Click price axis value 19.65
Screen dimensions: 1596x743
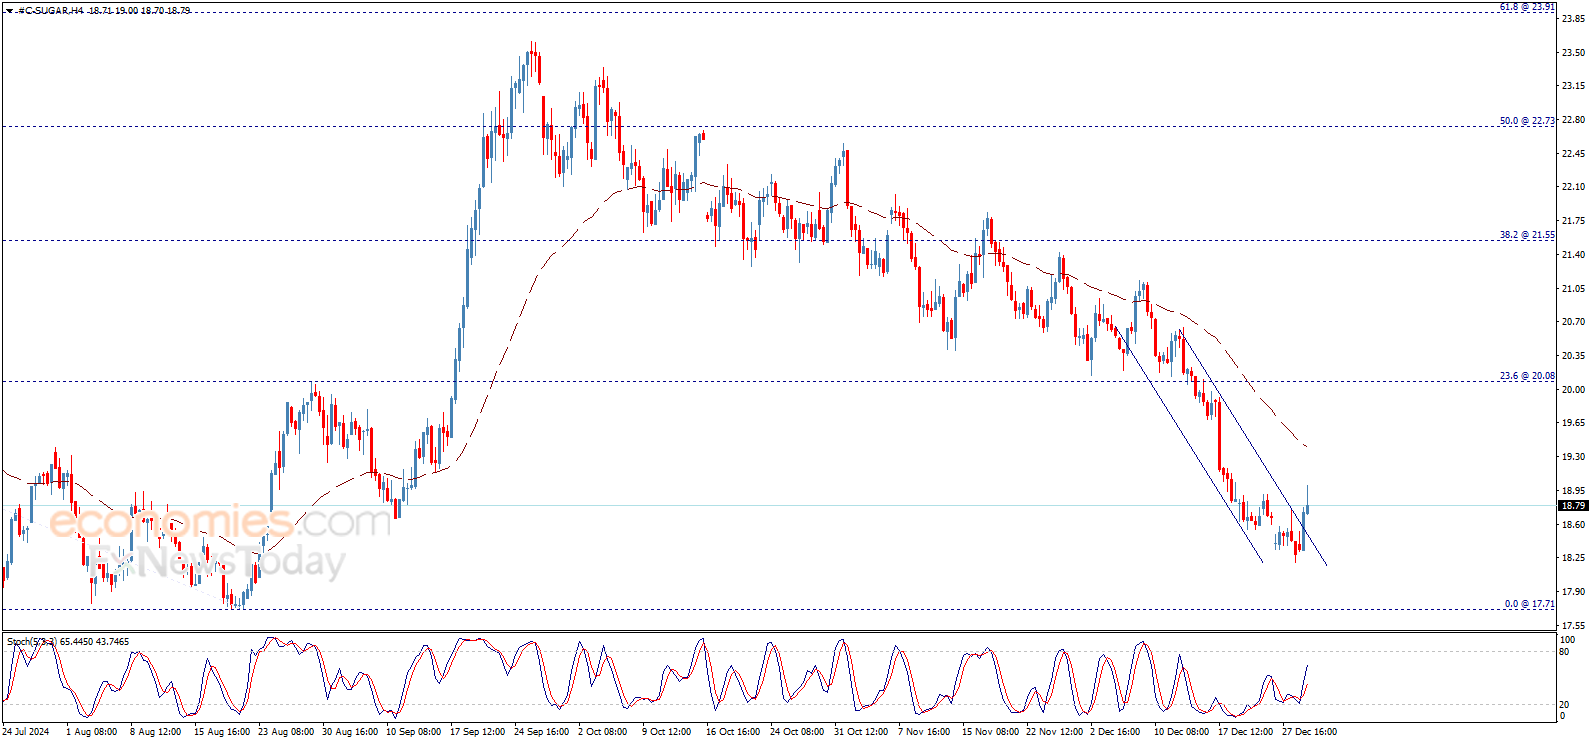coord(1573,423)
